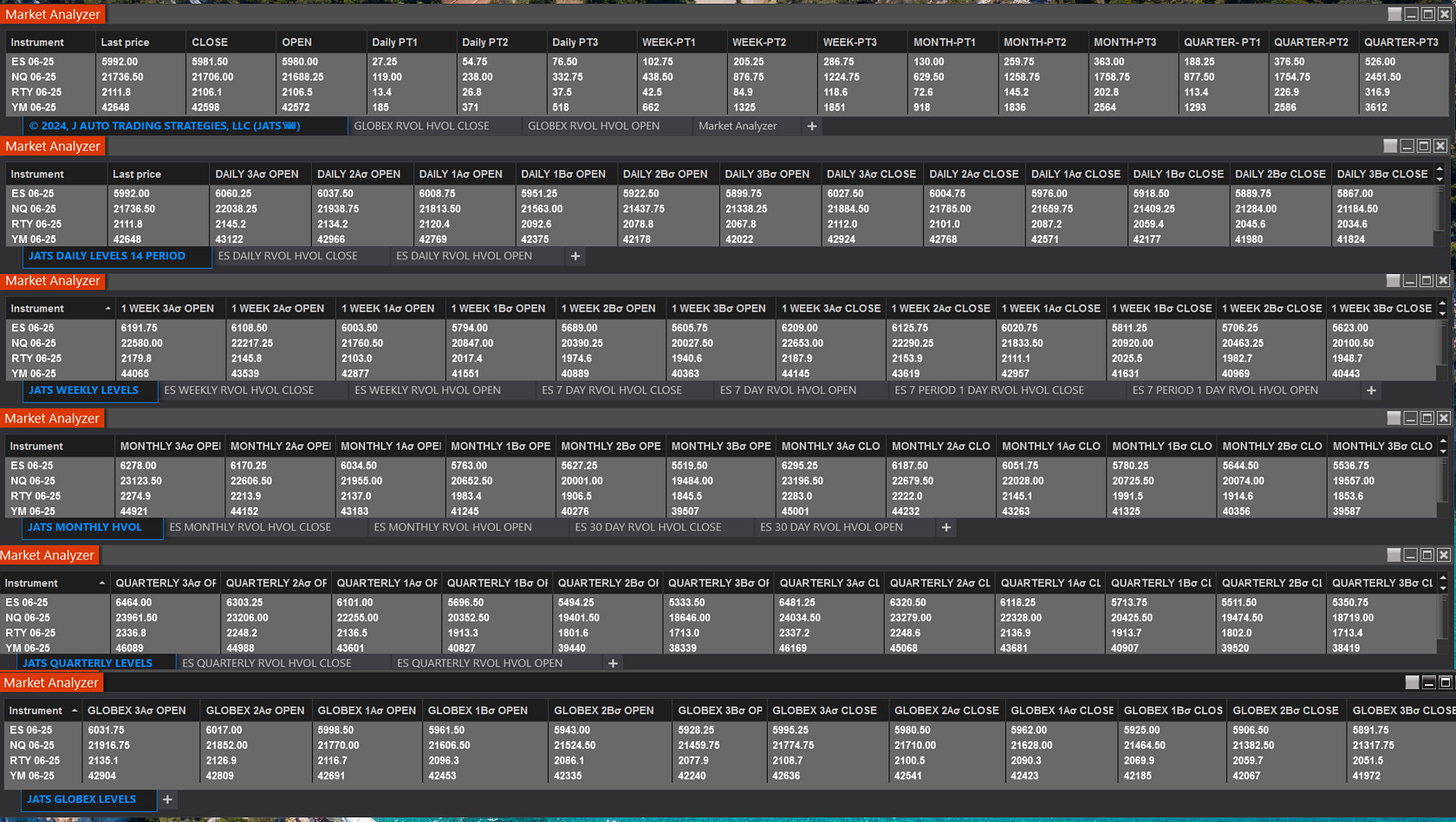Image resolution: width=1456 pixels, height=822 pixels.
Task: Add a new tab after the Market Analyzer tab
Action: [812, 126]
